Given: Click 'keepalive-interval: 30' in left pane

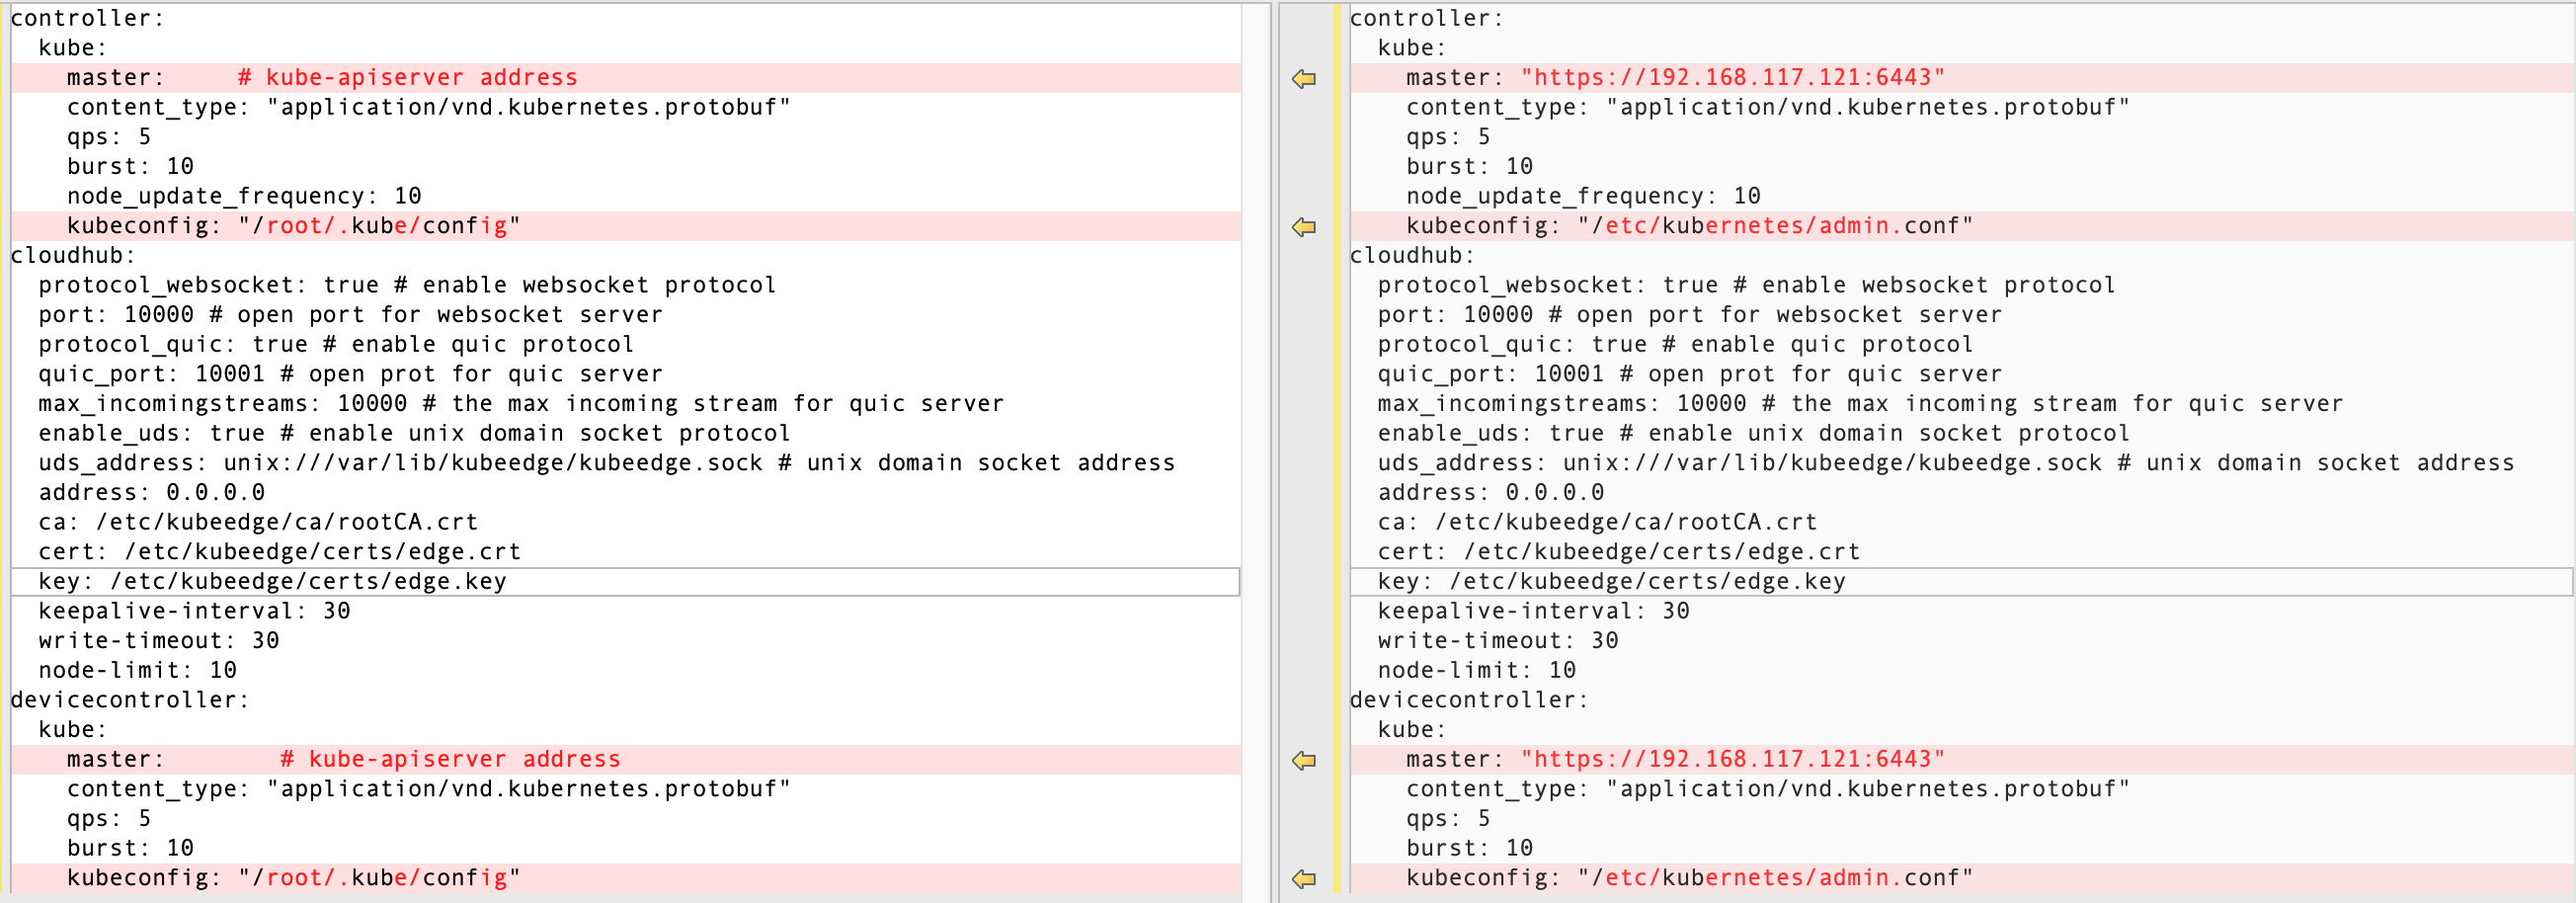Looking at the screenshot, I should coord(194,611).
